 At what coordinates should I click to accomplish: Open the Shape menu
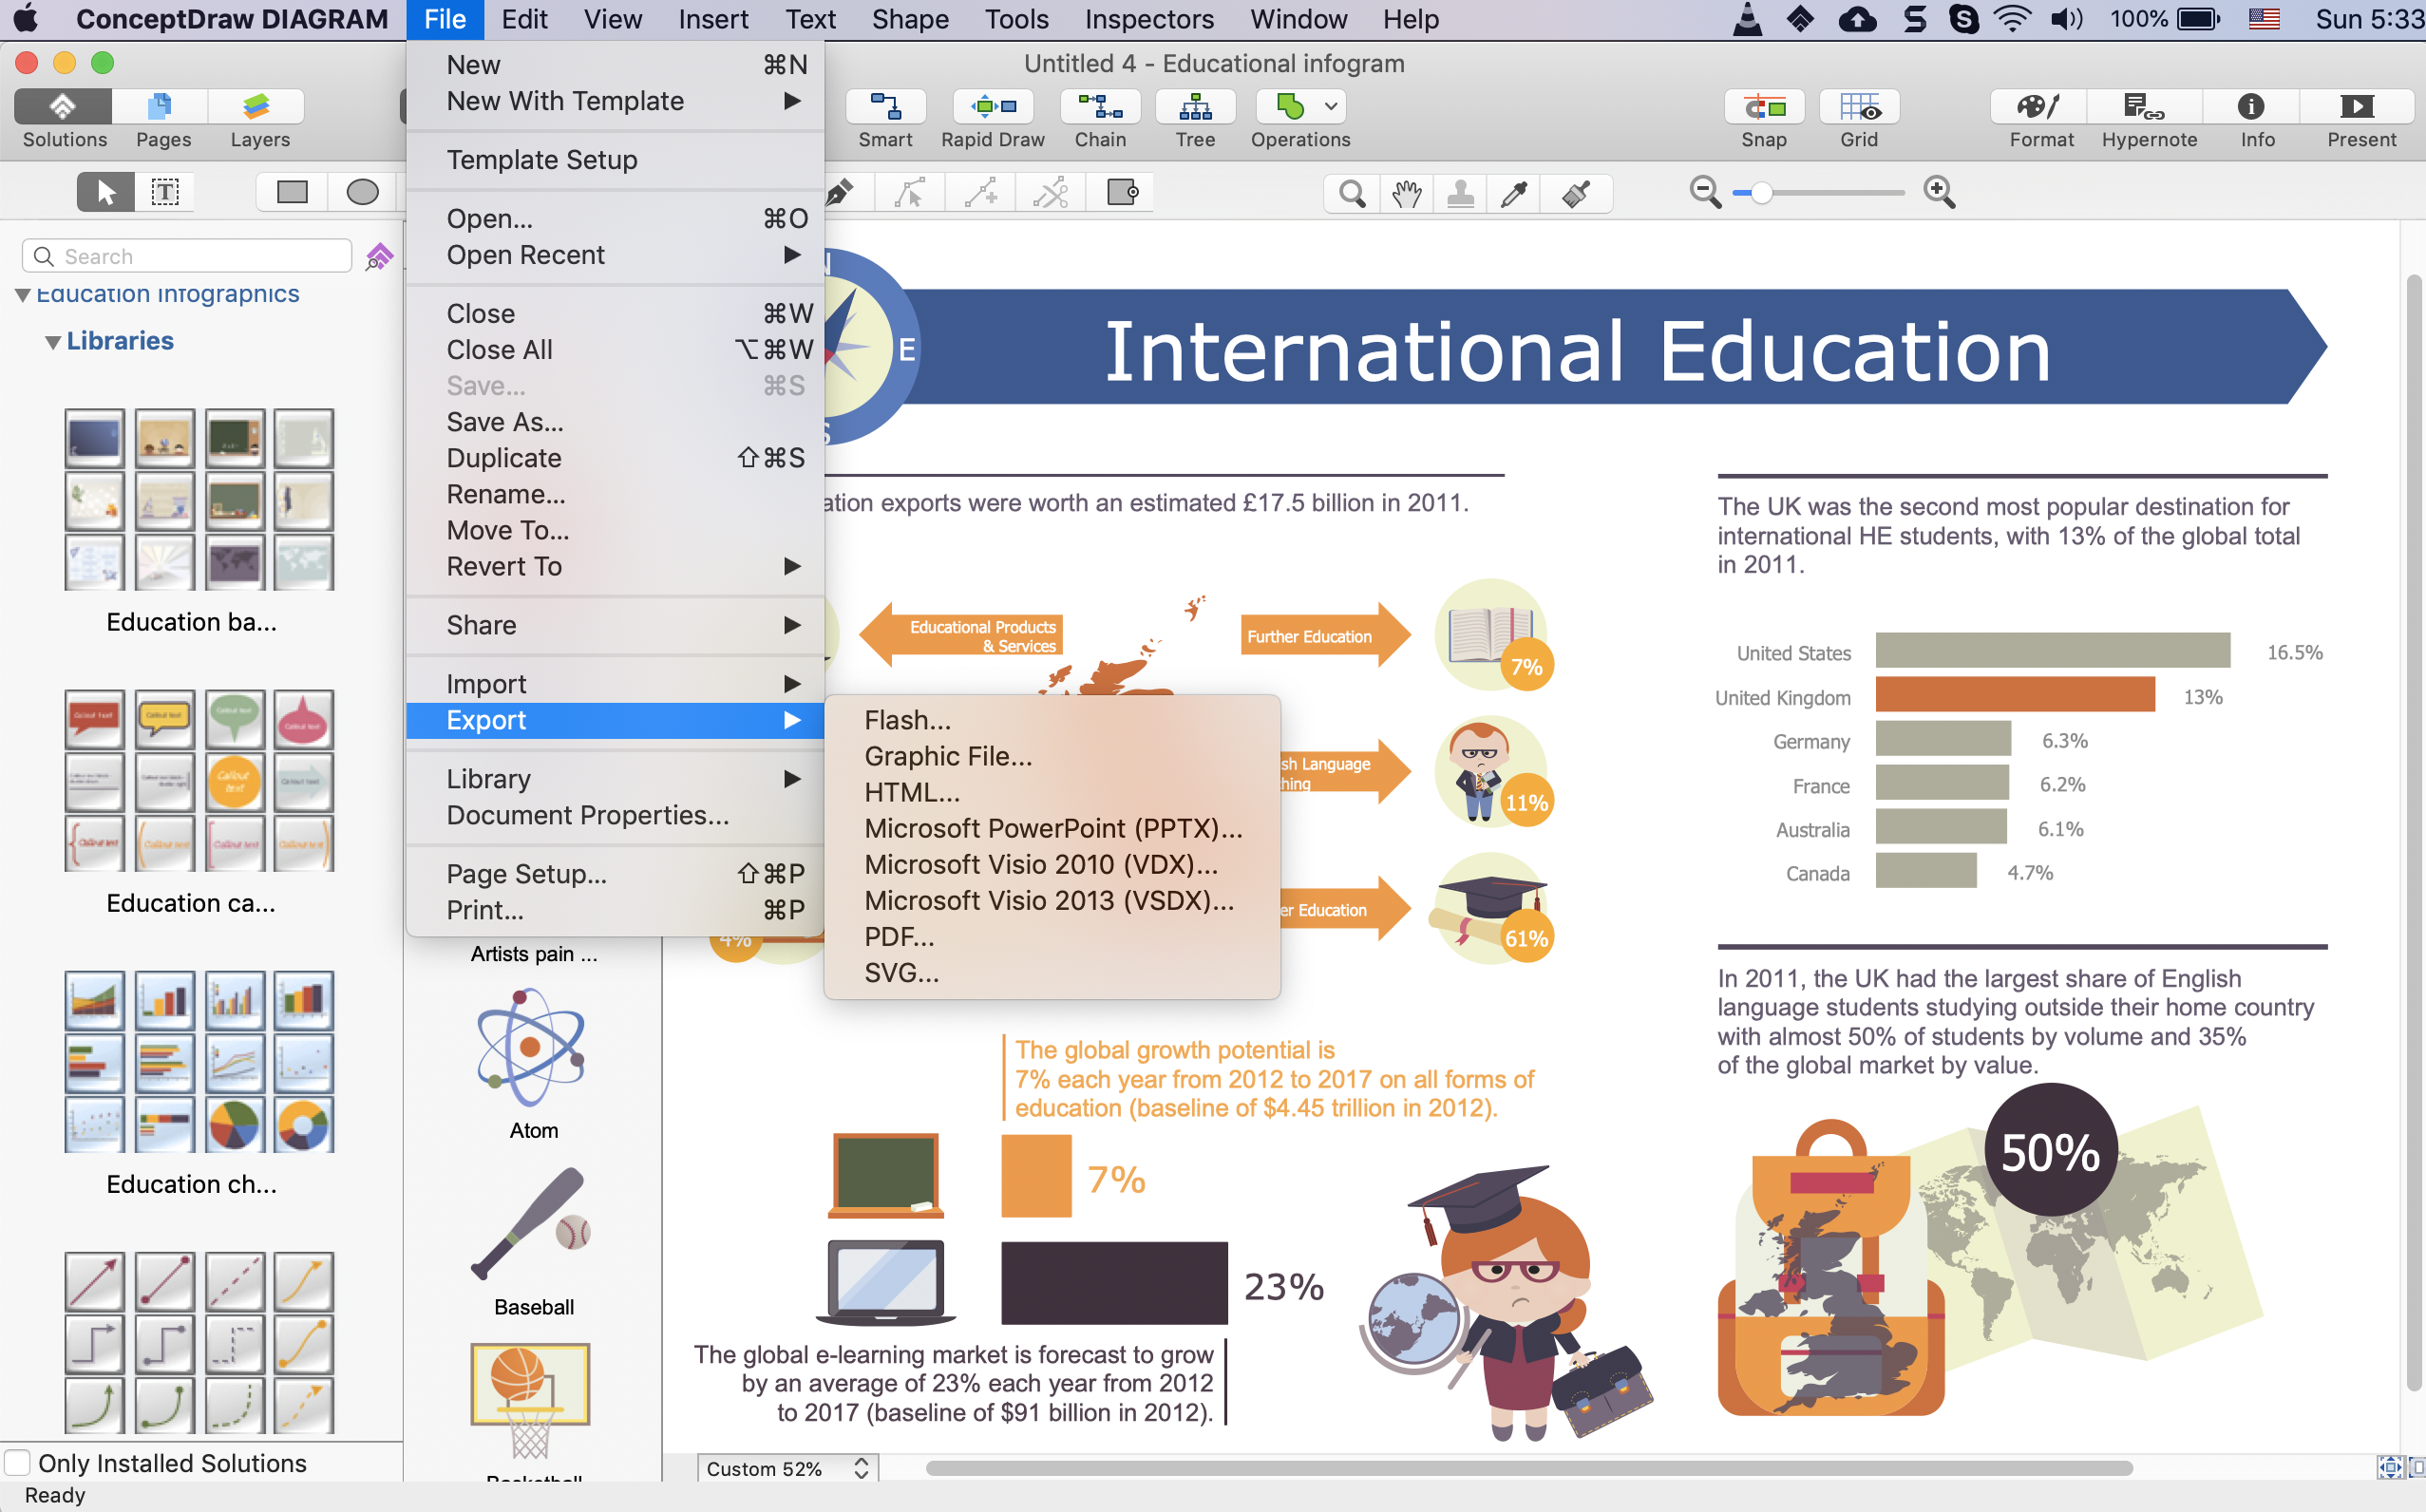910,19
